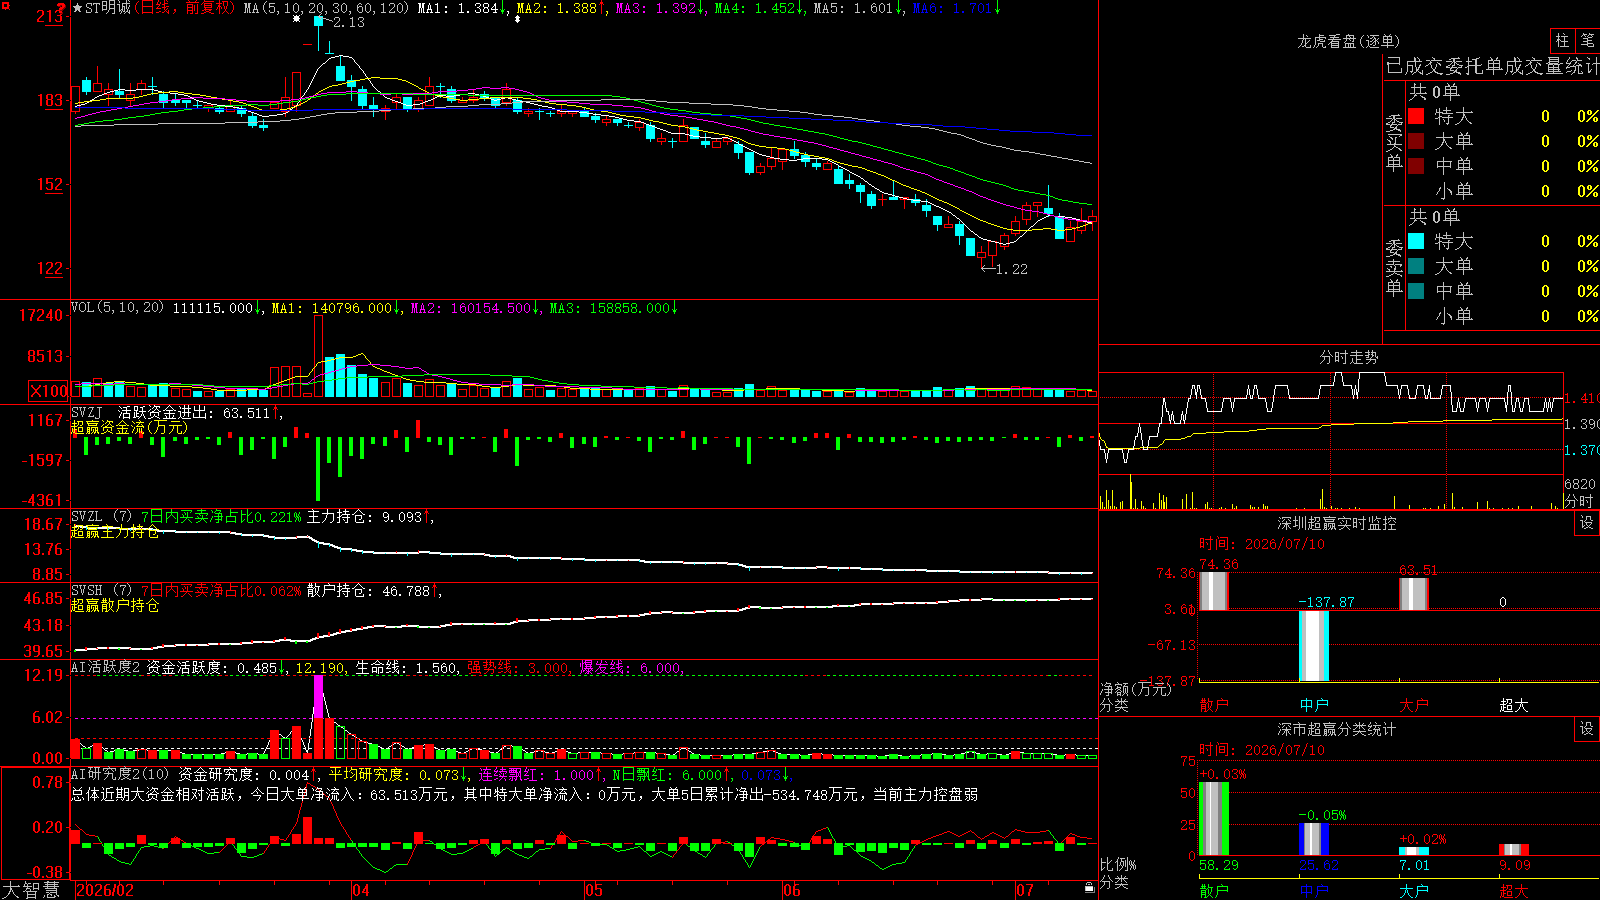
Task: Switch to 柱 bar view
Action: (x=1562, y=40)
